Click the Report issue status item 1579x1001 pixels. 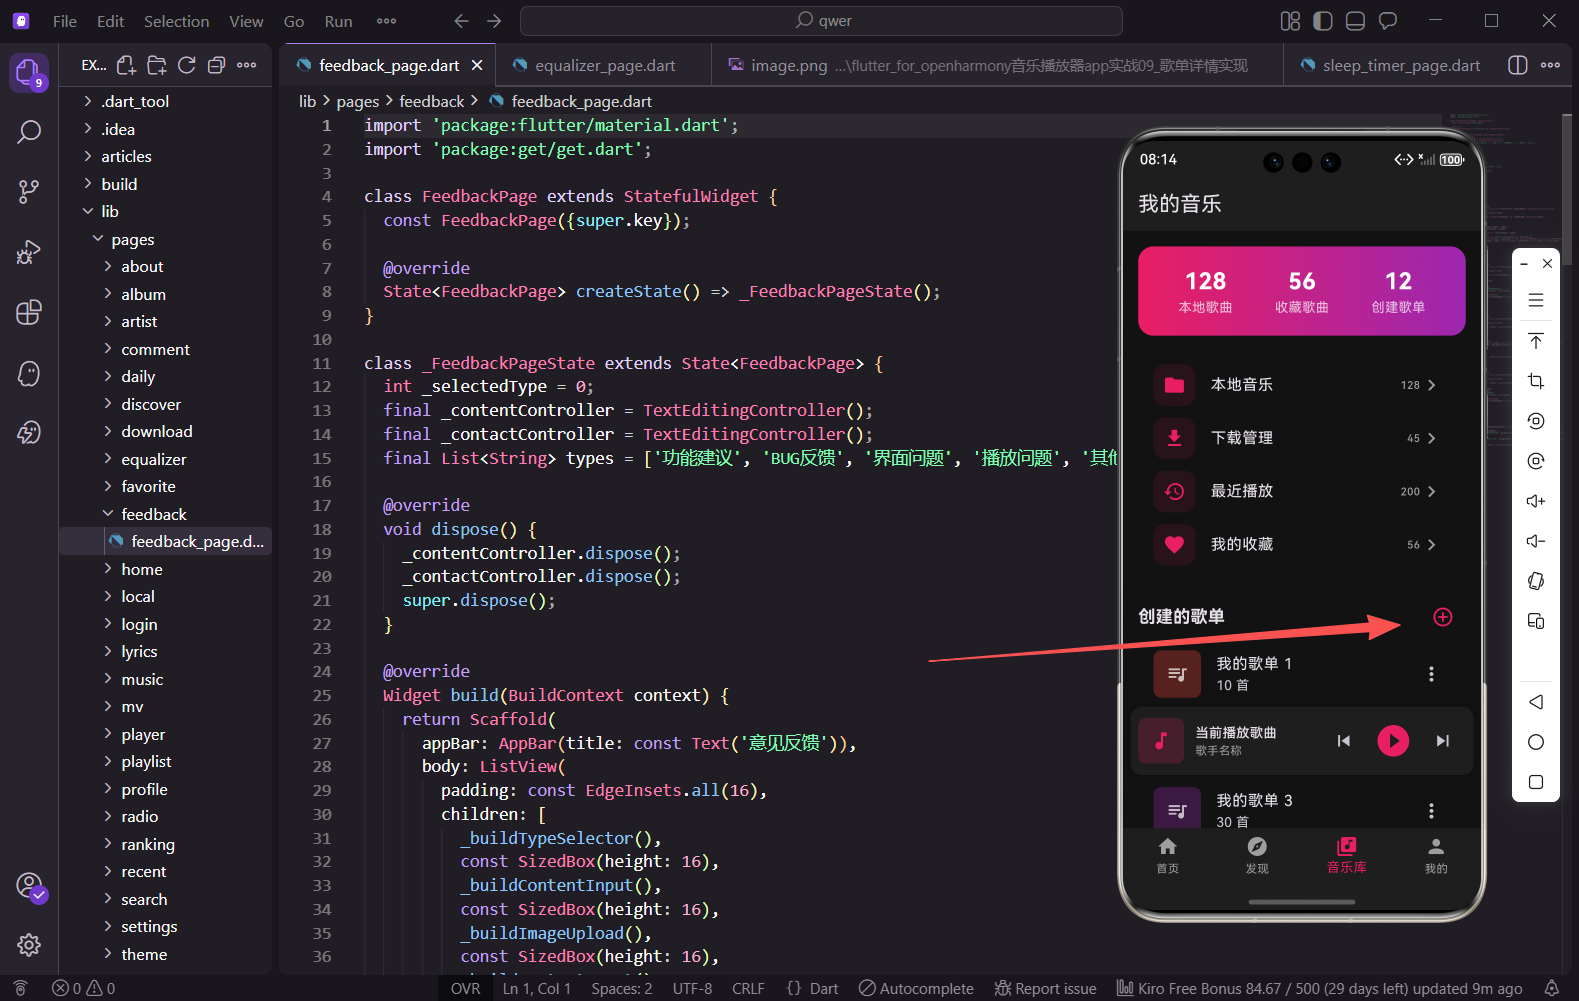(x=1046, y=988)
